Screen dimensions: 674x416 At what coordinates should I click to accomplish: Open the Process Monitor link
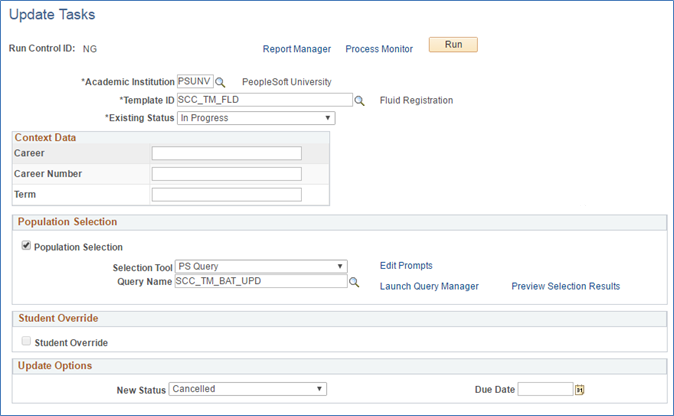pos(379,49)
